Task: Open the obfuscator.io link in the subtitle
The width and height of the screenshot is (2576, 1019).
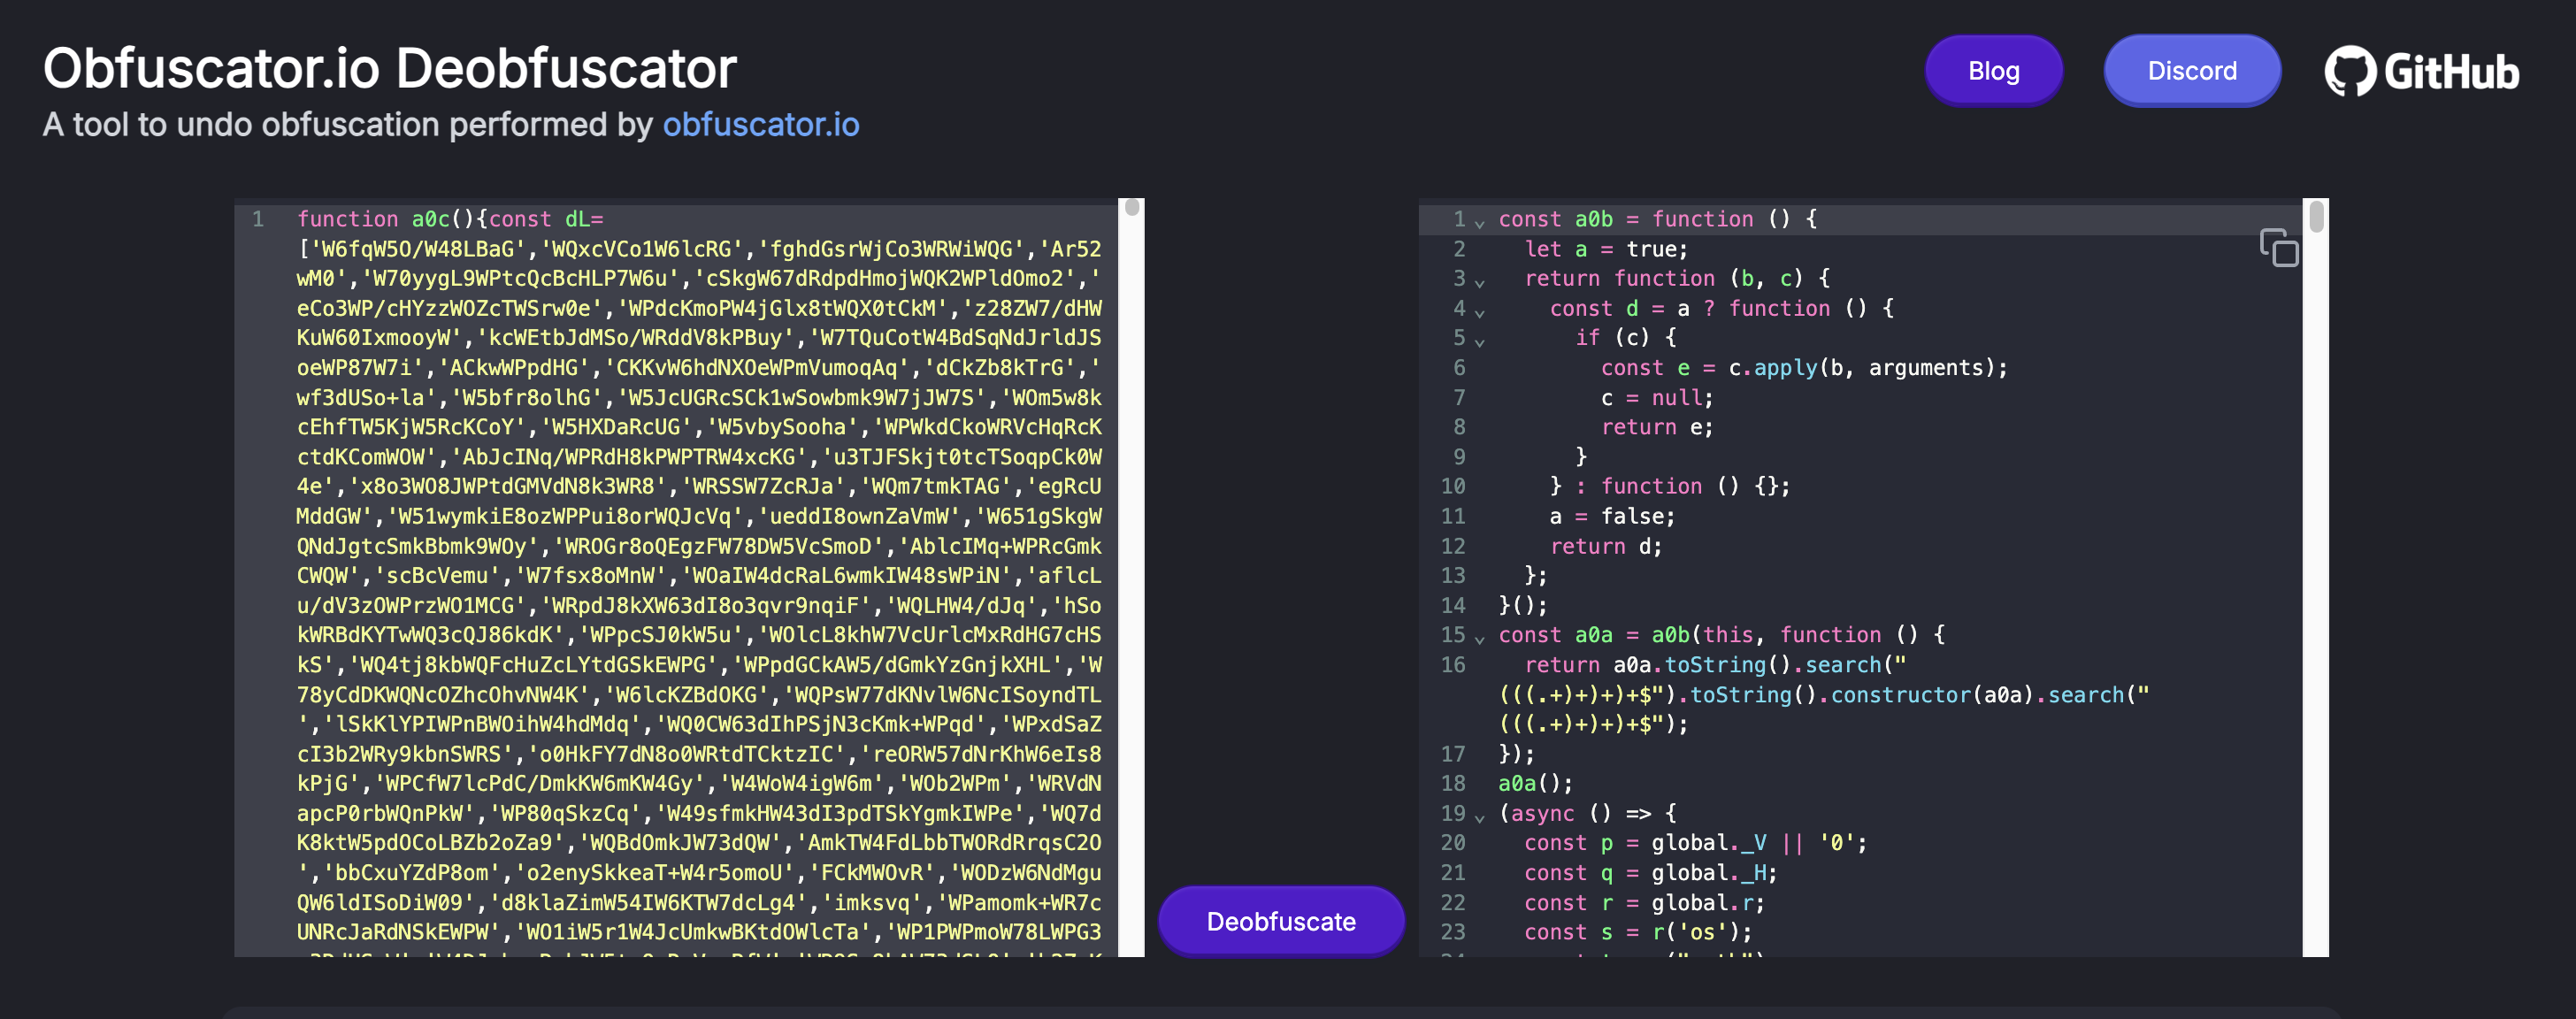Action: (x=761, y=125)
